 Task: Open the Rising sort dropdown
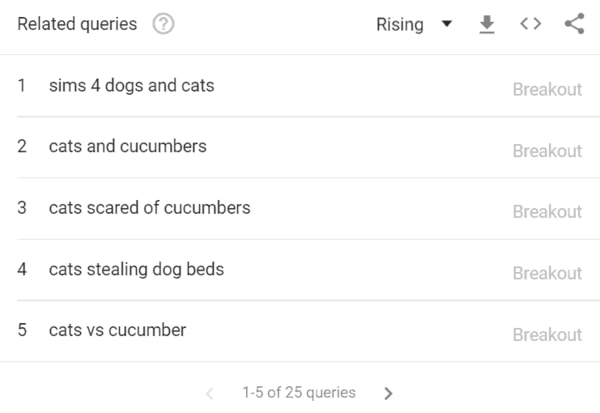(400, 25)
